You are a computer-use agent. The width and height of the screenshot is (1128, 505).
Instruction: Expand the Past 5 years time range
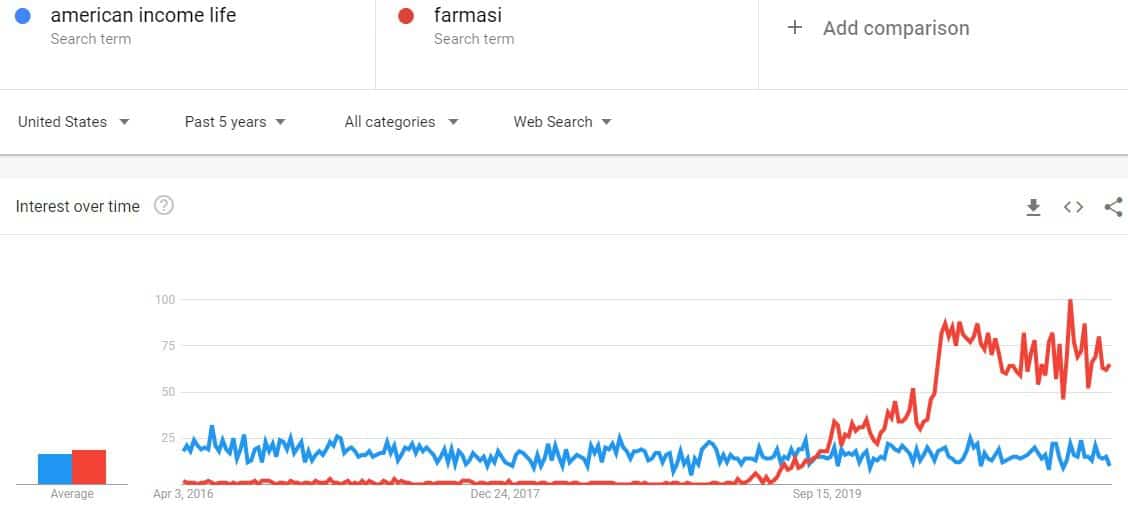click(x=235, y=122)
